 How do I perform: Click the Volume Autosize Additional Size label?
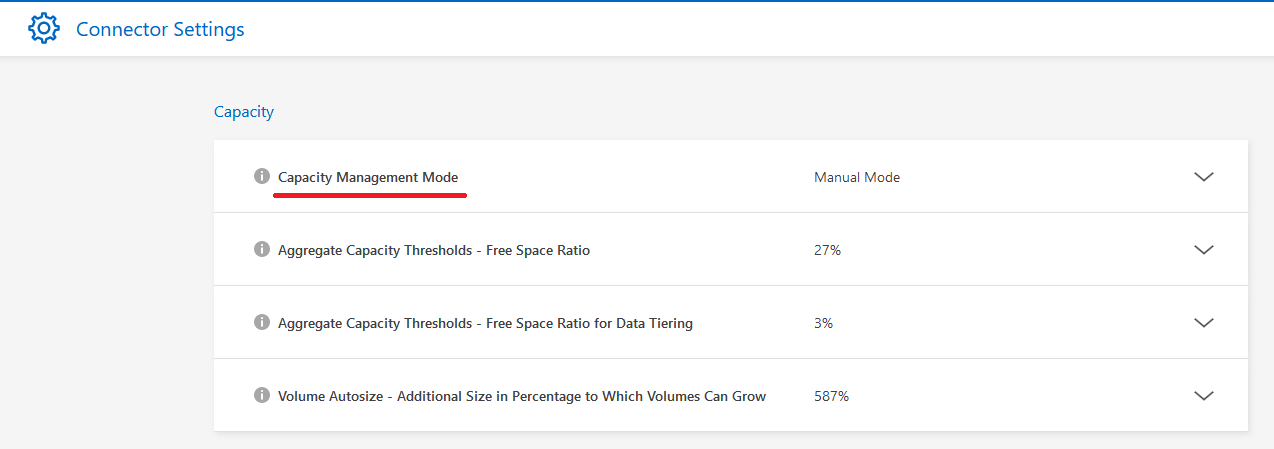tap(522, 396)
